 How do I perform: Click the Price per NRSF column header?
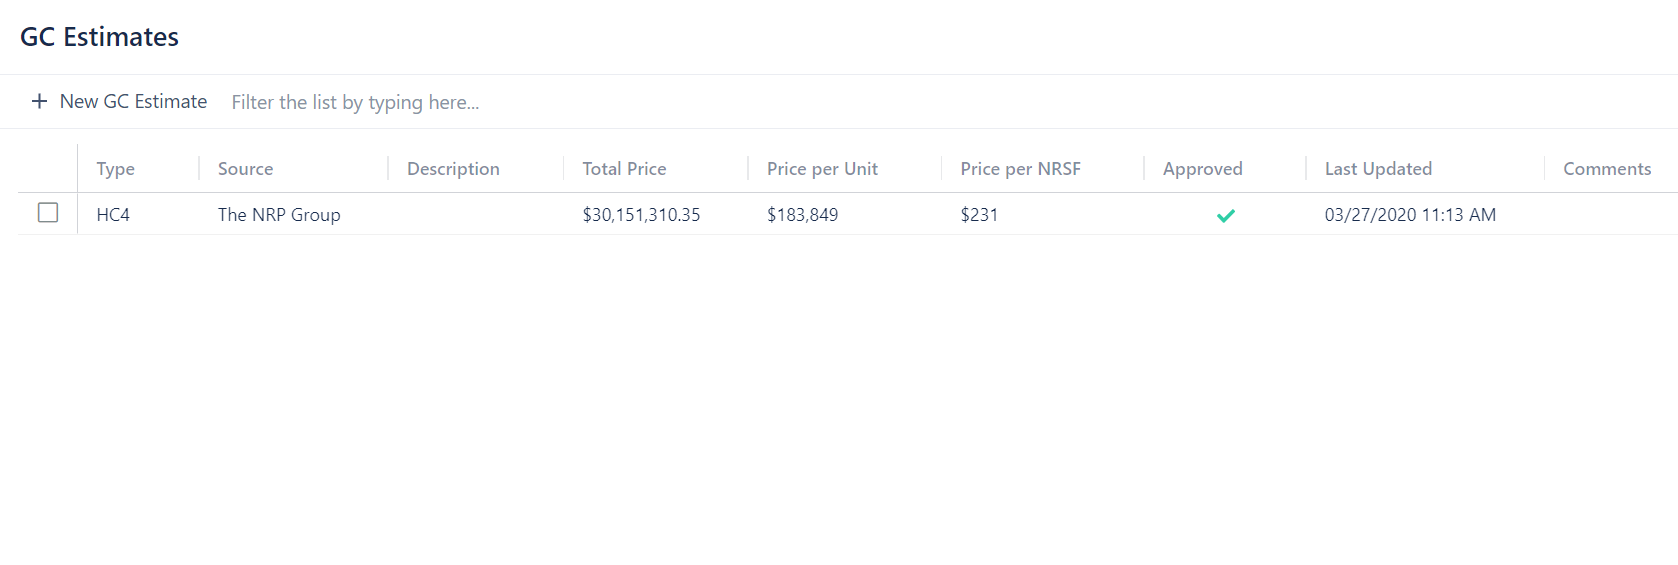1020,169
